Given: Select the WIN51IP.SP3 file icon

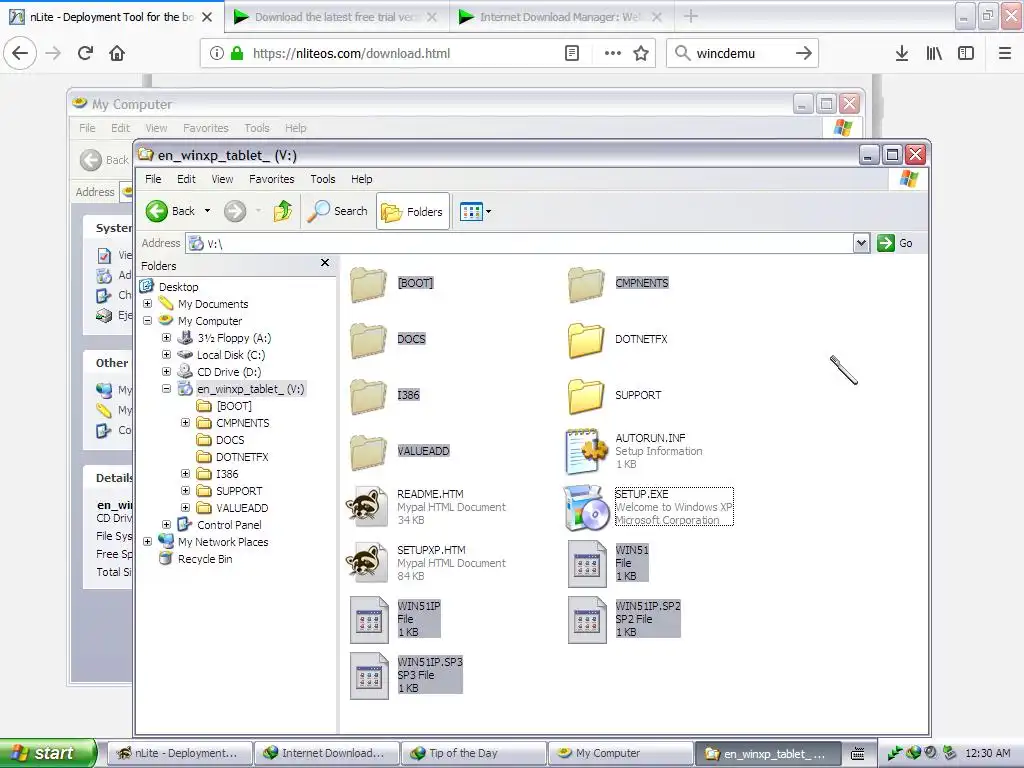Looking at the screenshot, I should [369, 676].
